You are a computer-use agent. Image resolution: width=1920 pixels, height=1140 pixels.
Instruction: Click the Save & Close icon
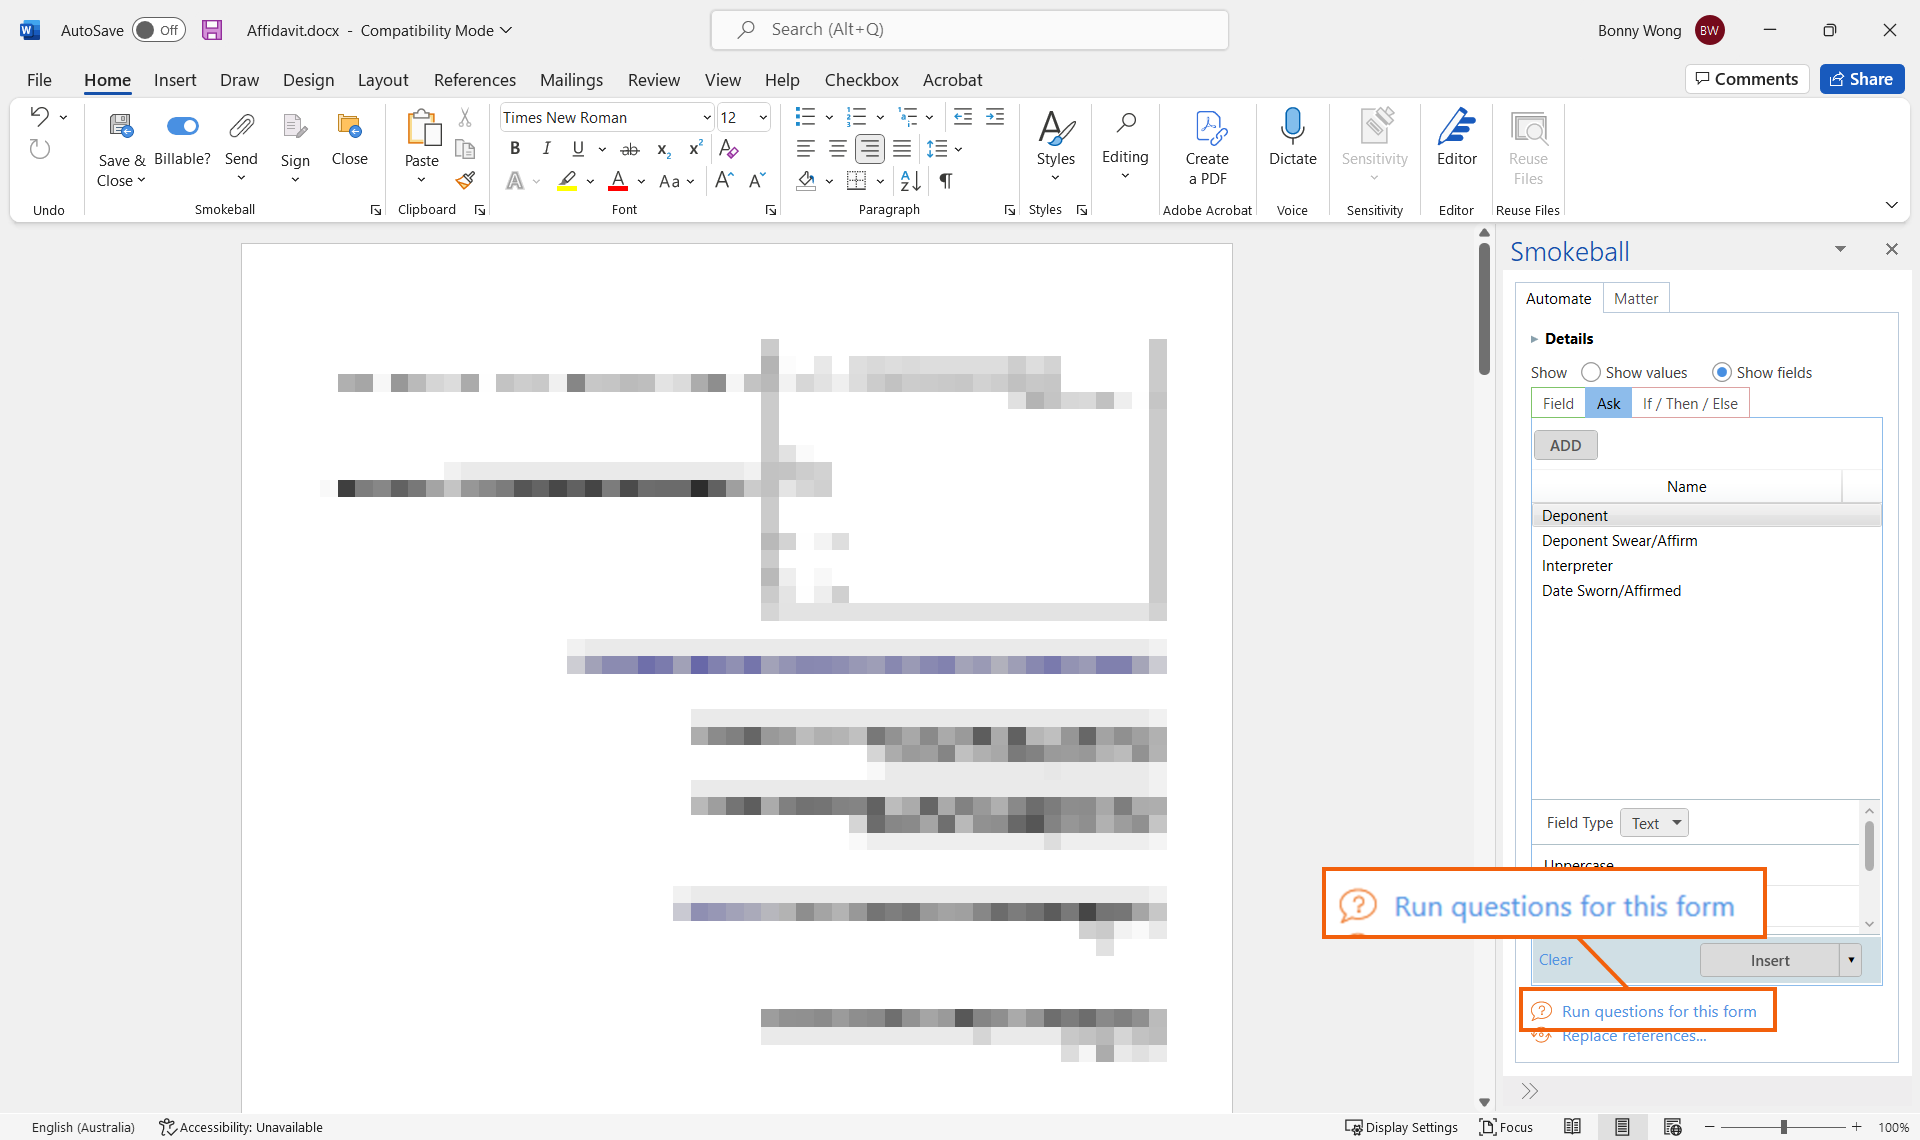(x=121, y=127)
